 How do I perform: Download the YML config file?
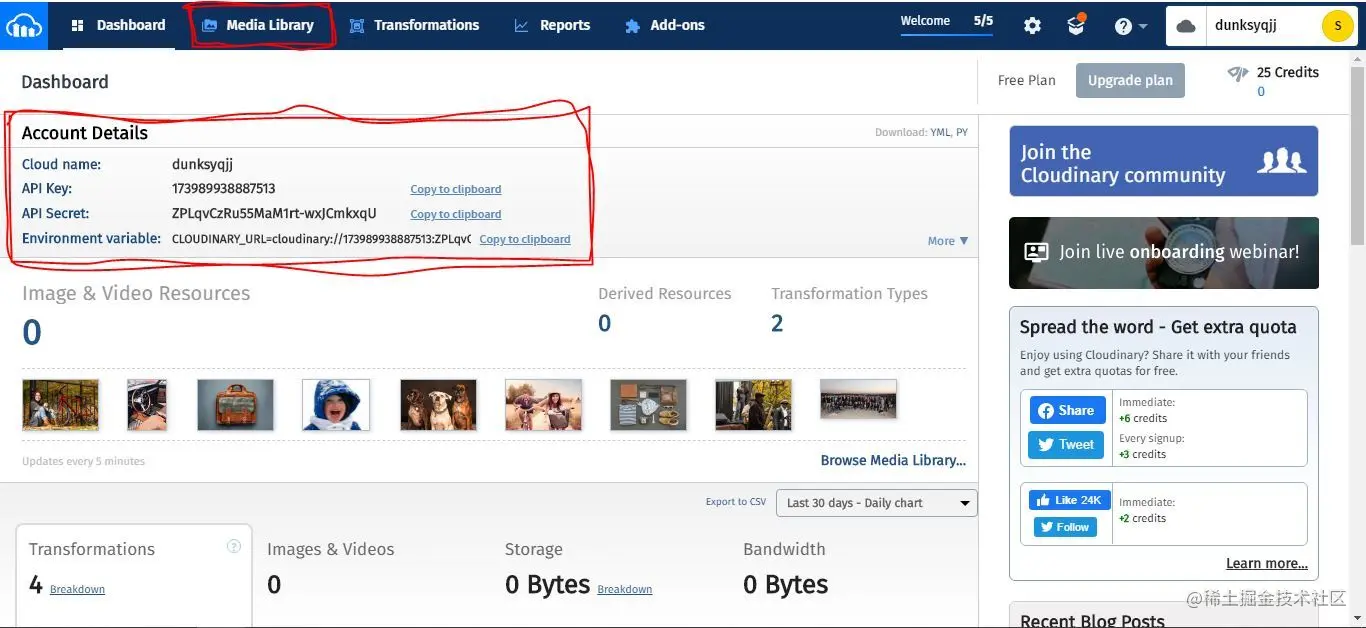tap(940, 132)
